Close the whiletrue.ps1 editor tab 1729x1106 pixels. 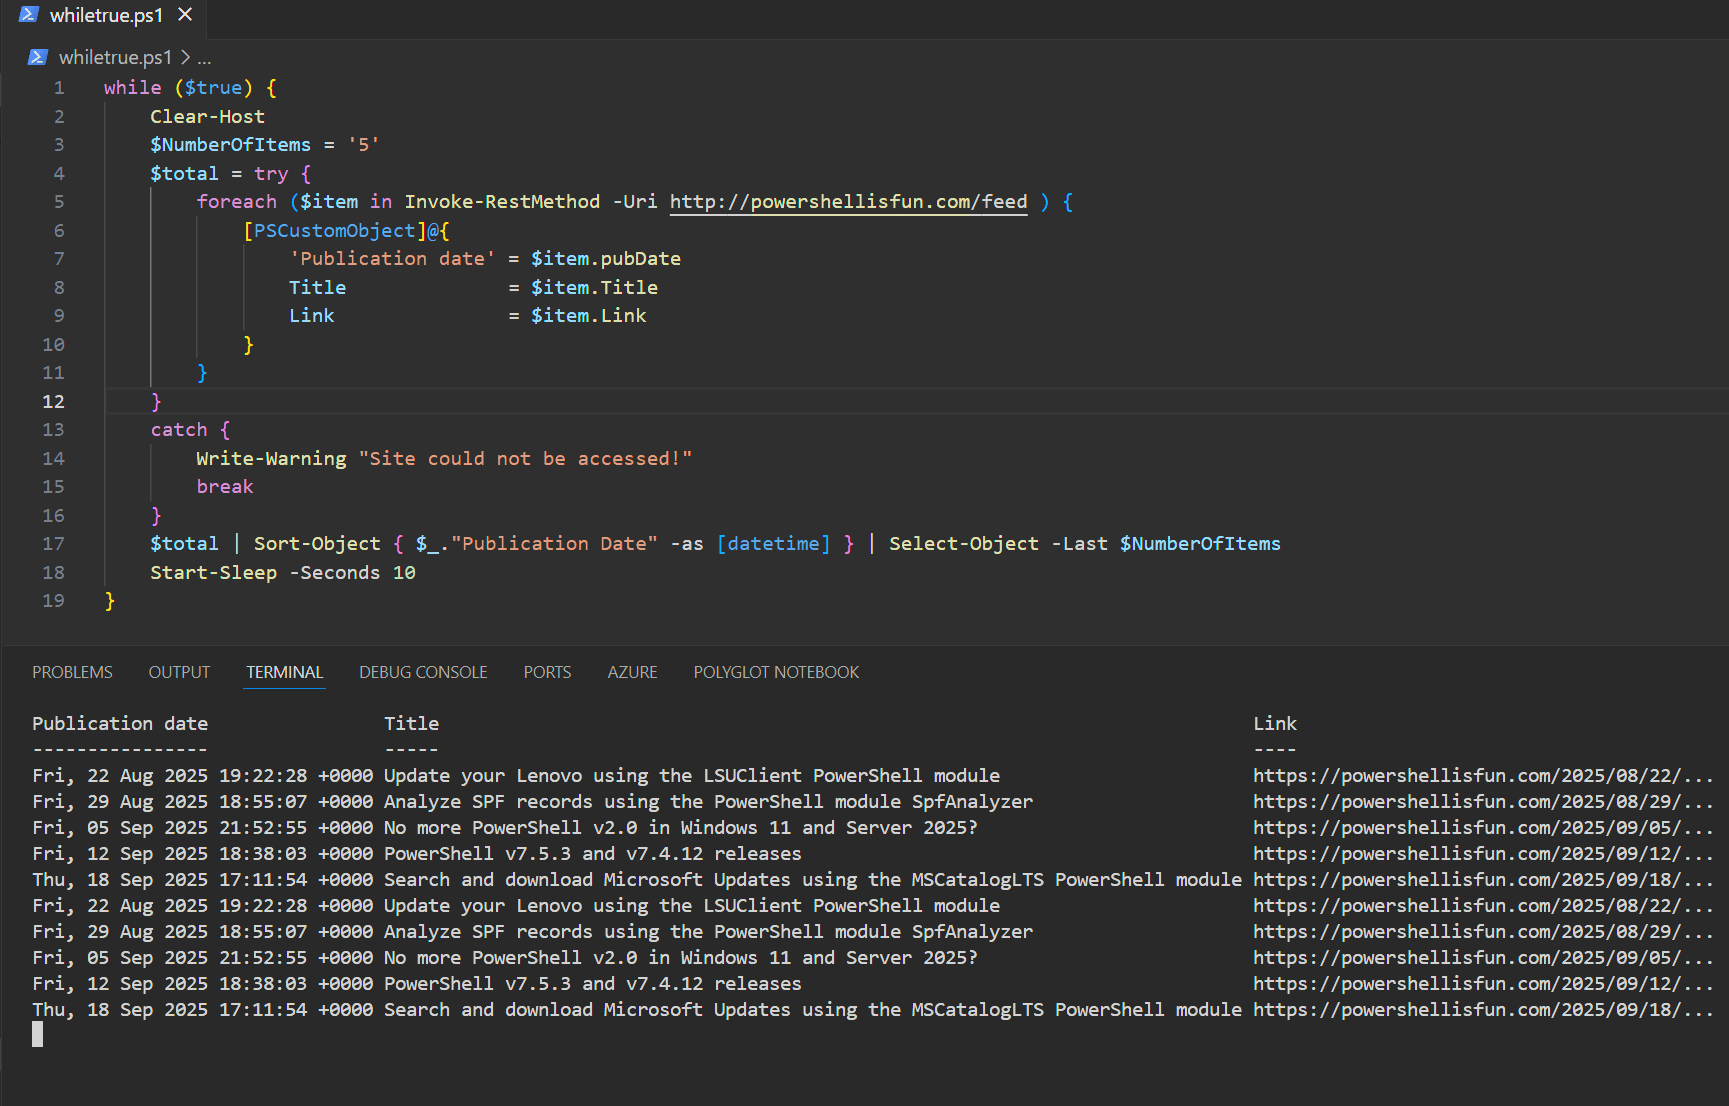point(185,15)
